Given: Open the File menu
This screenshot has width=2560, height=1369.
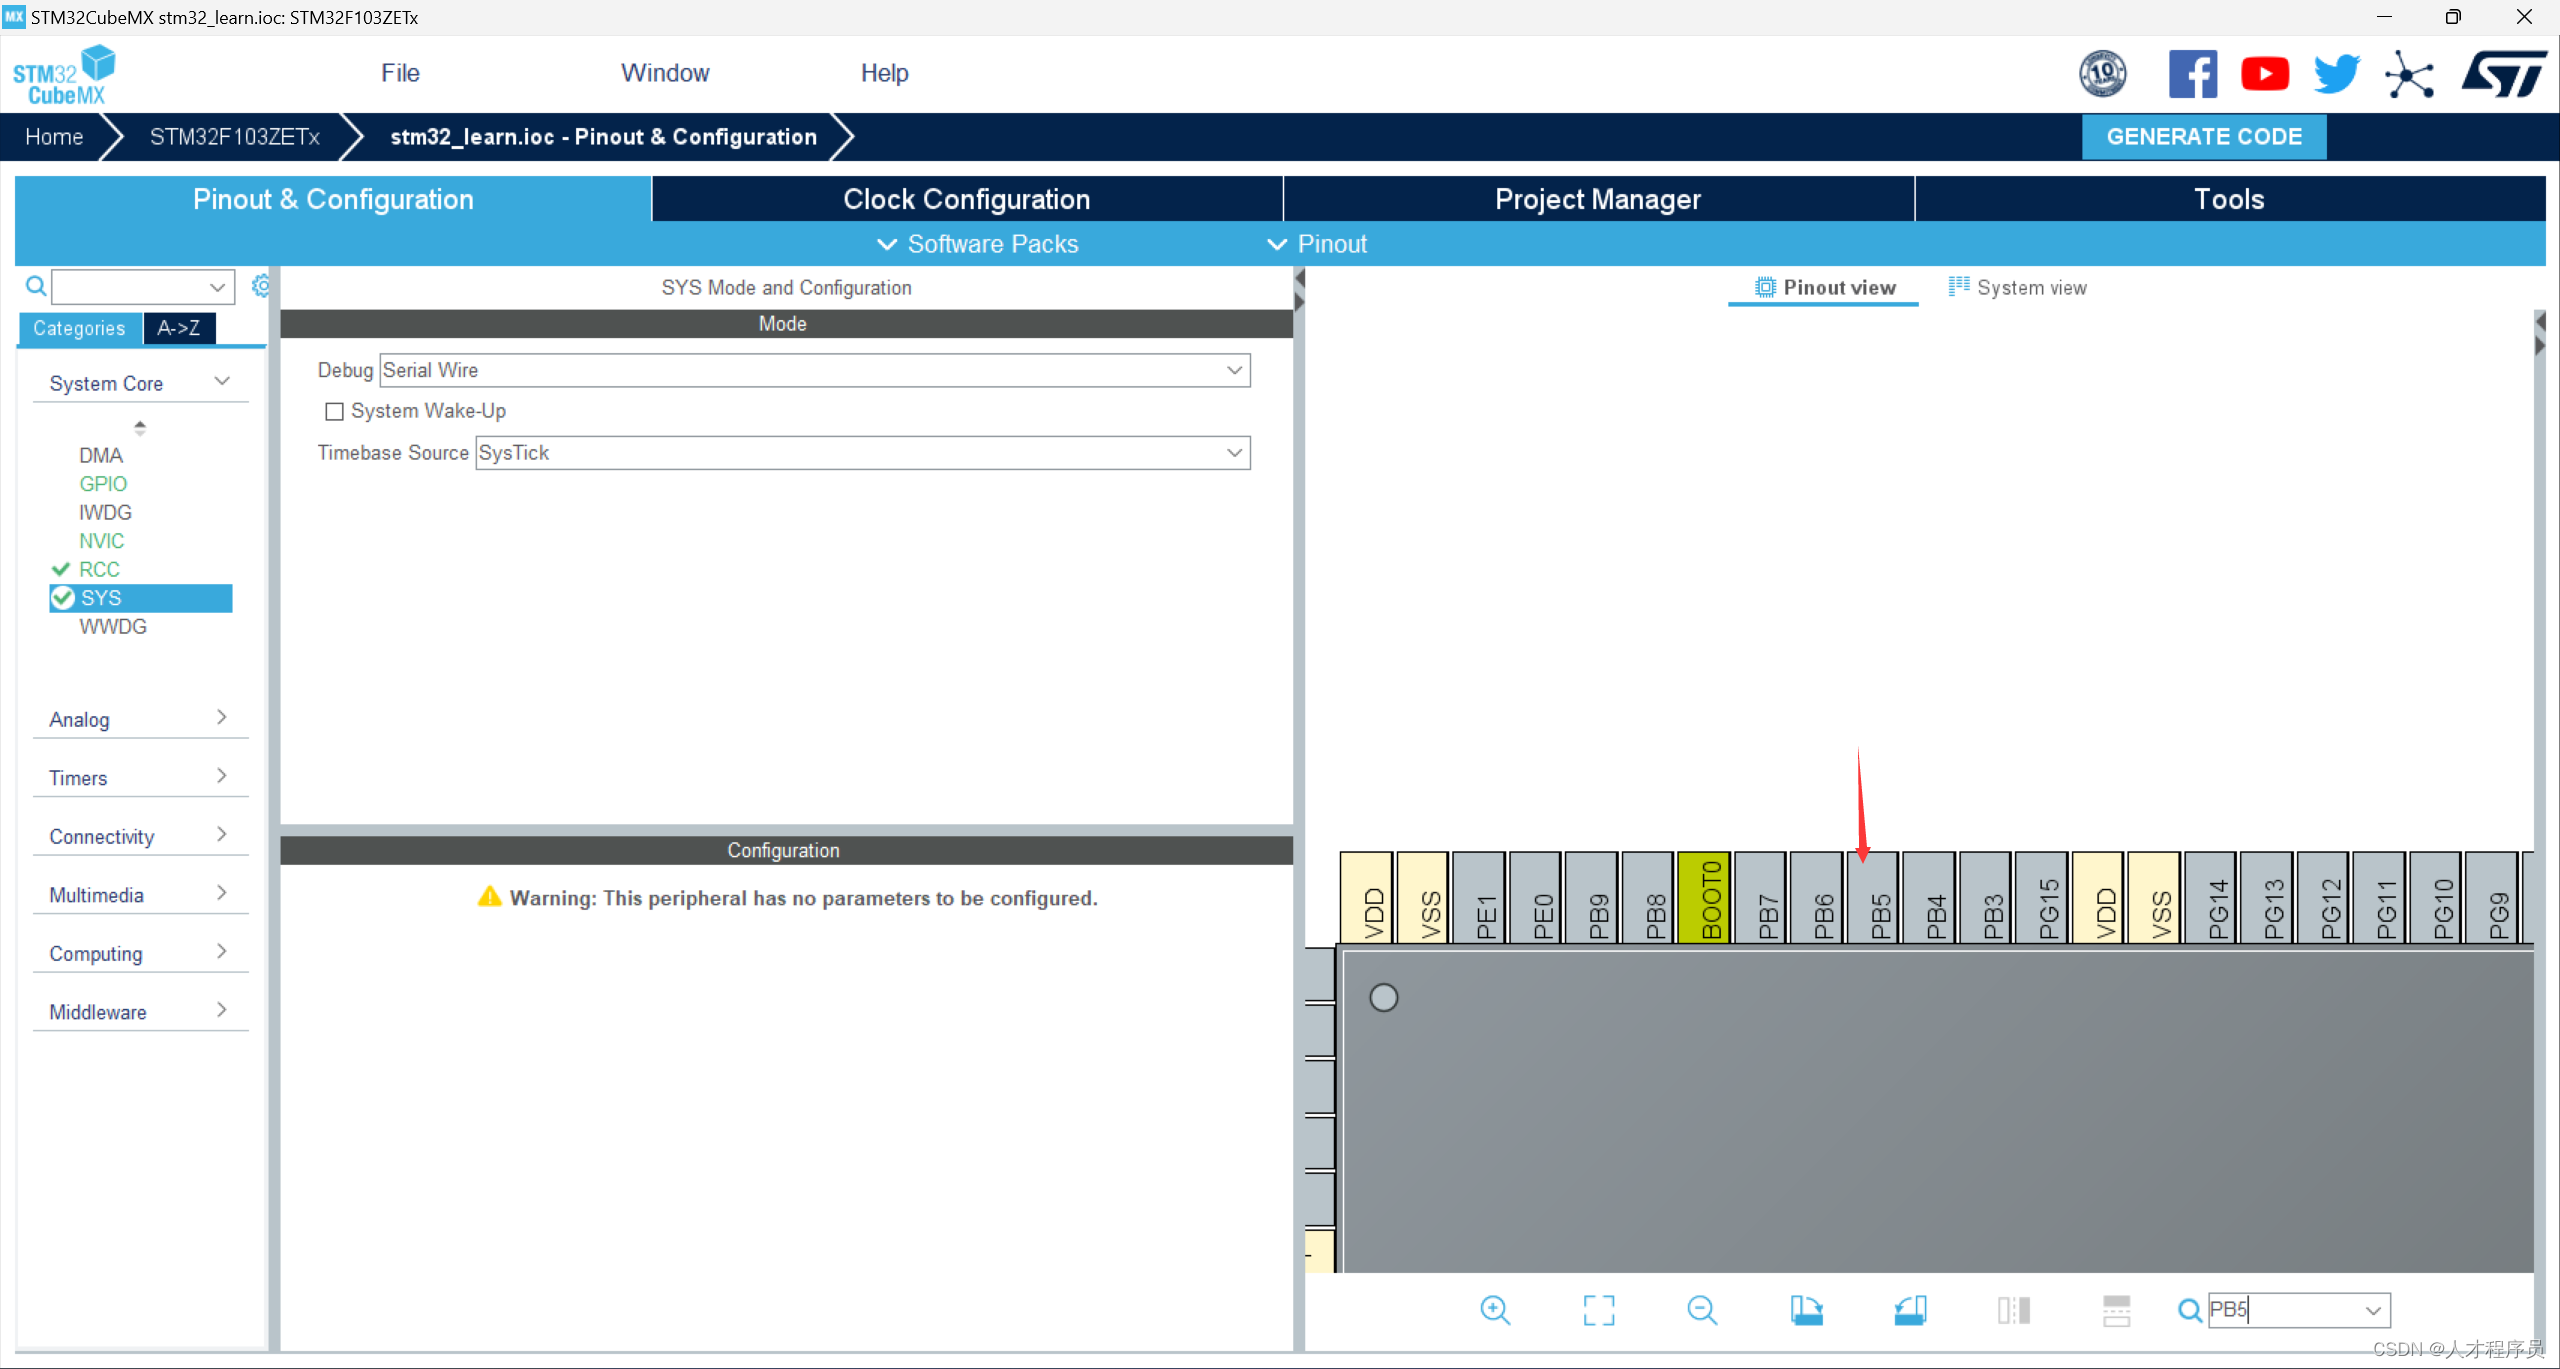Looking at the screenshot, I should click(x=400, y=73).
